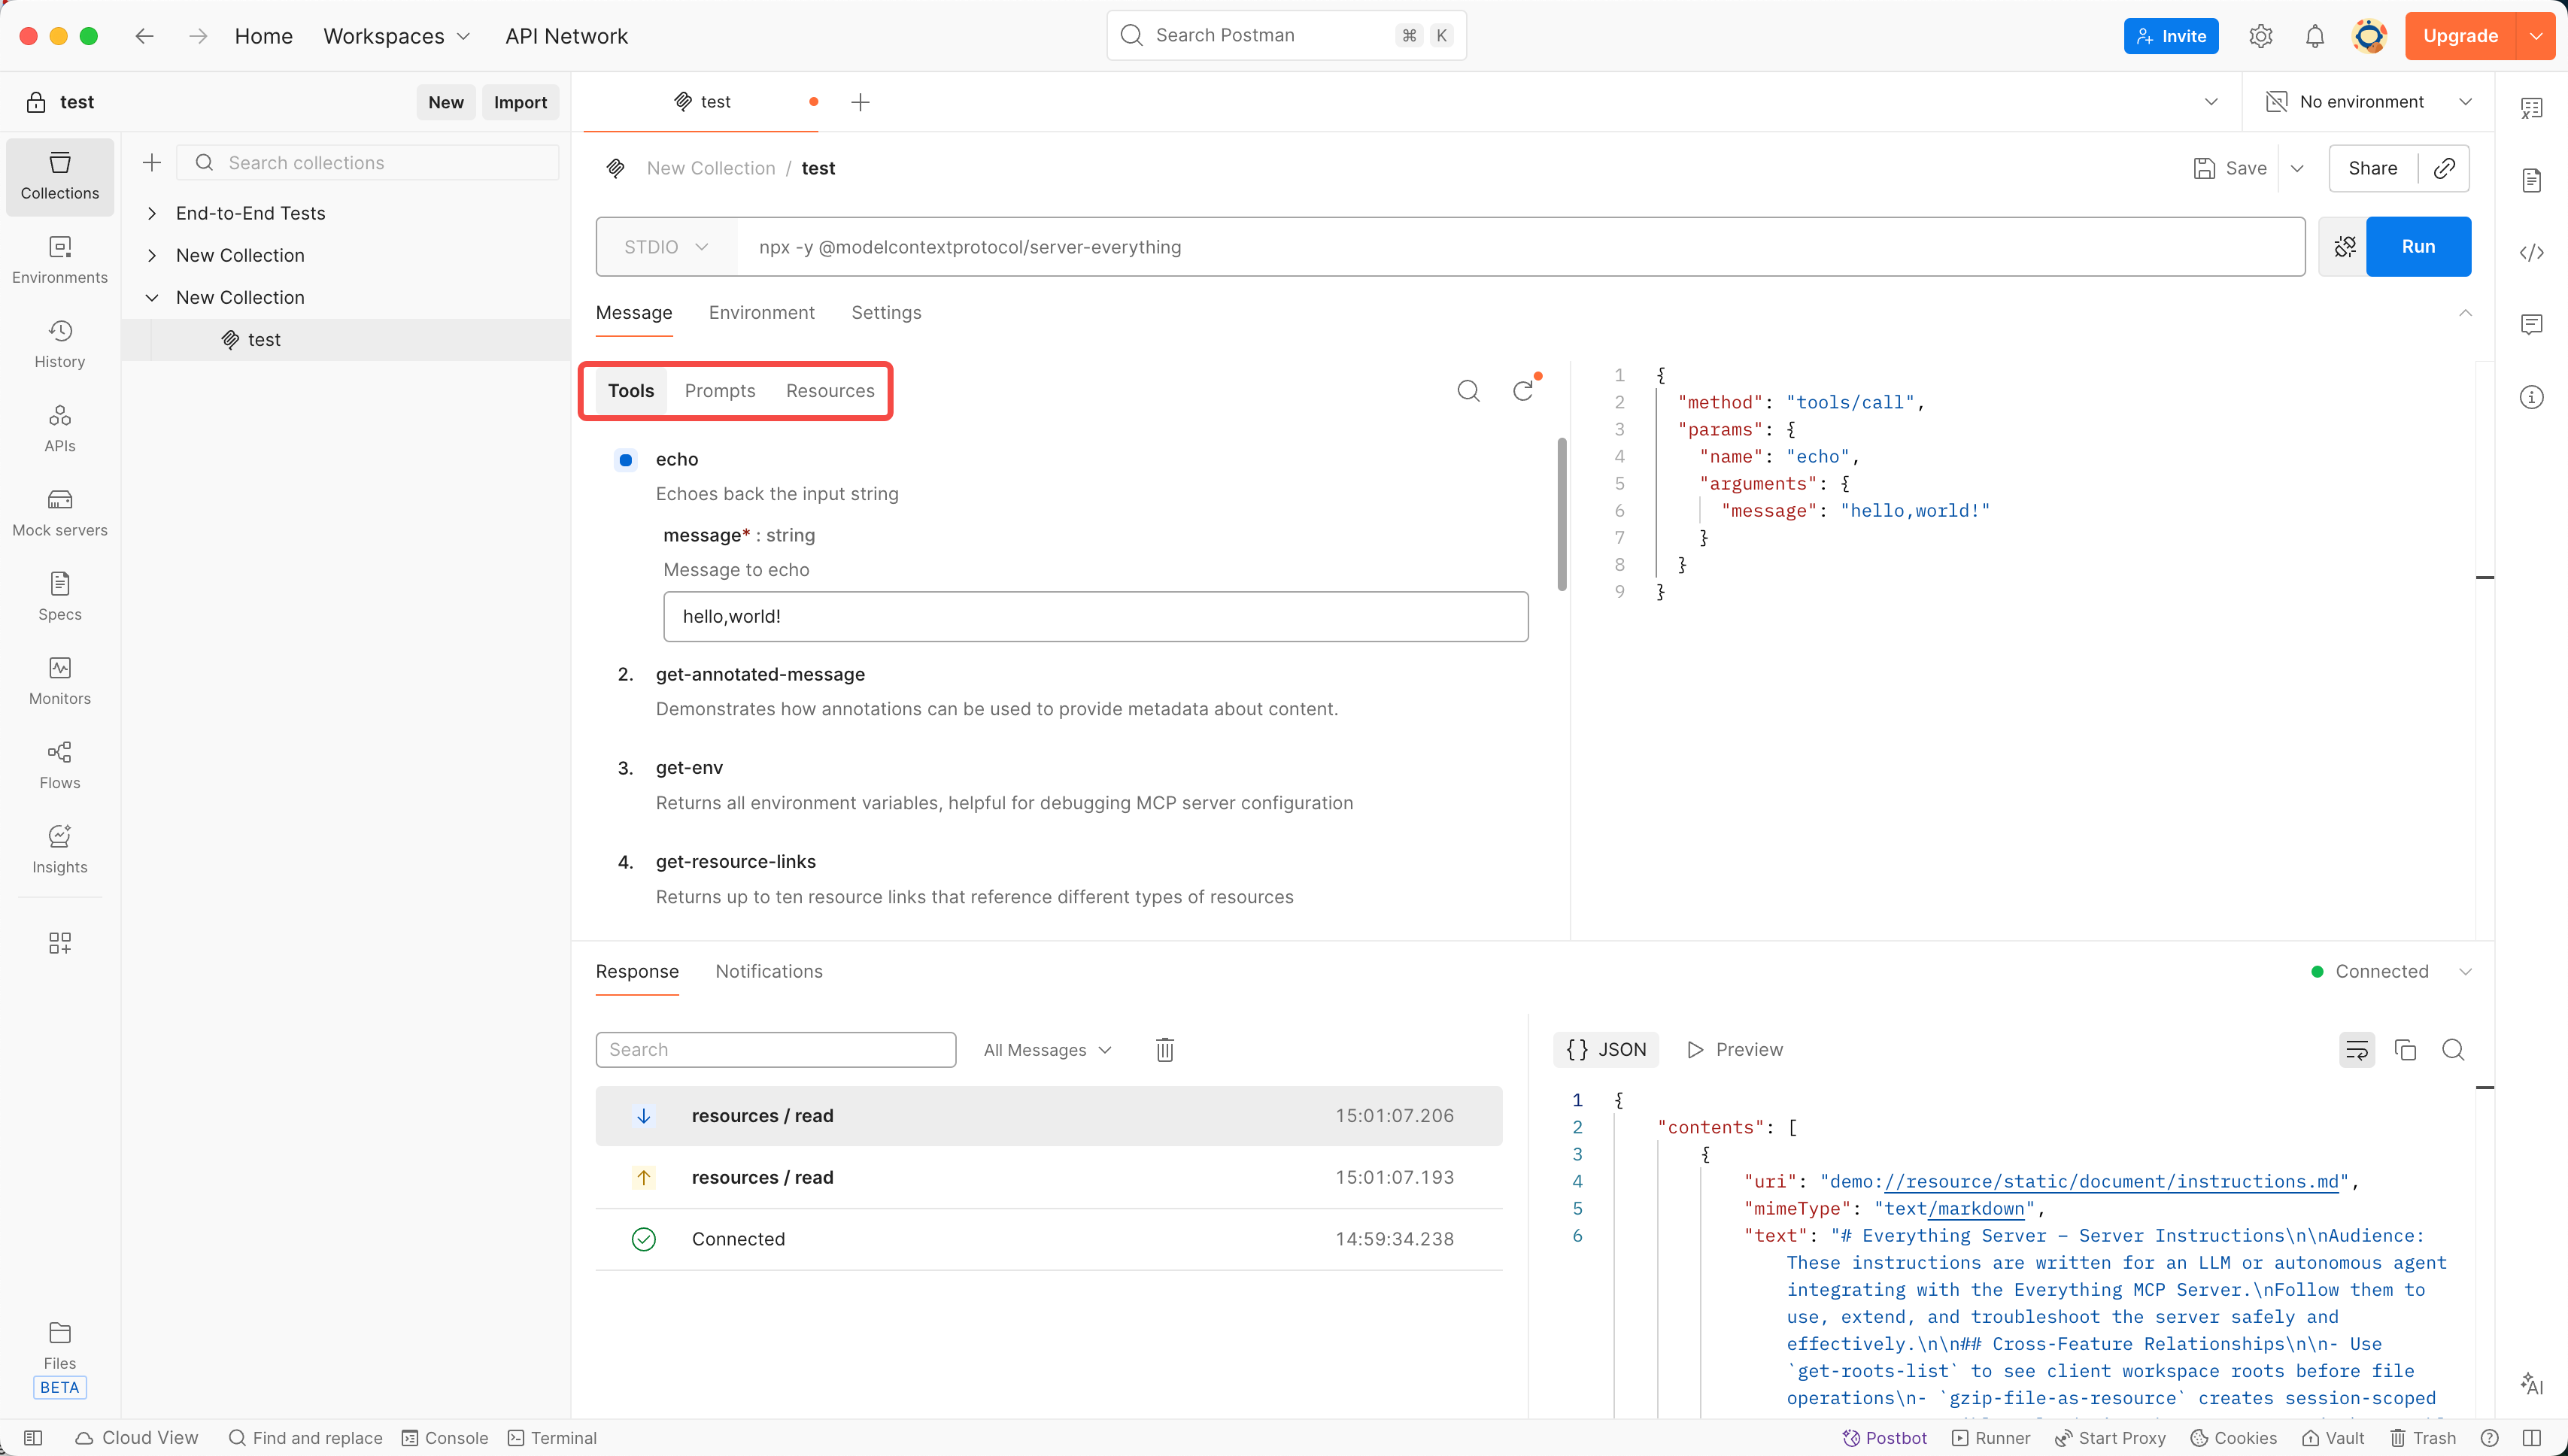
Task: Switch to the Prompts tab
Action: (x=719, y=391)
